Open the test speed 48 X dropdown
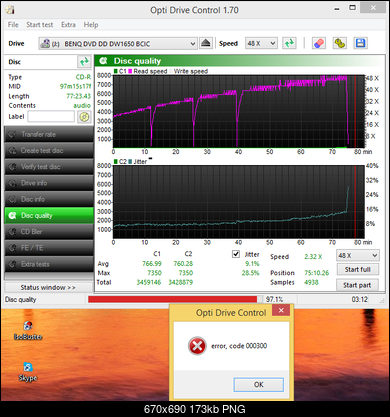 (358, 256)
